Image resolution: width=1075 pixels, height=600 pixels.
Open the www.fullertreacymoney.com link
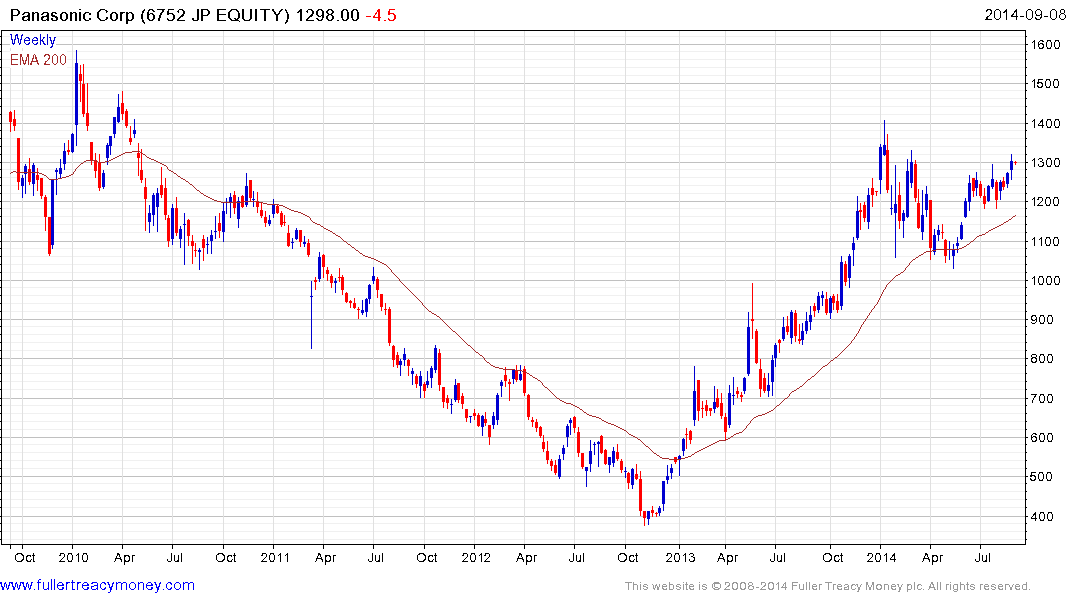(97, 585)
